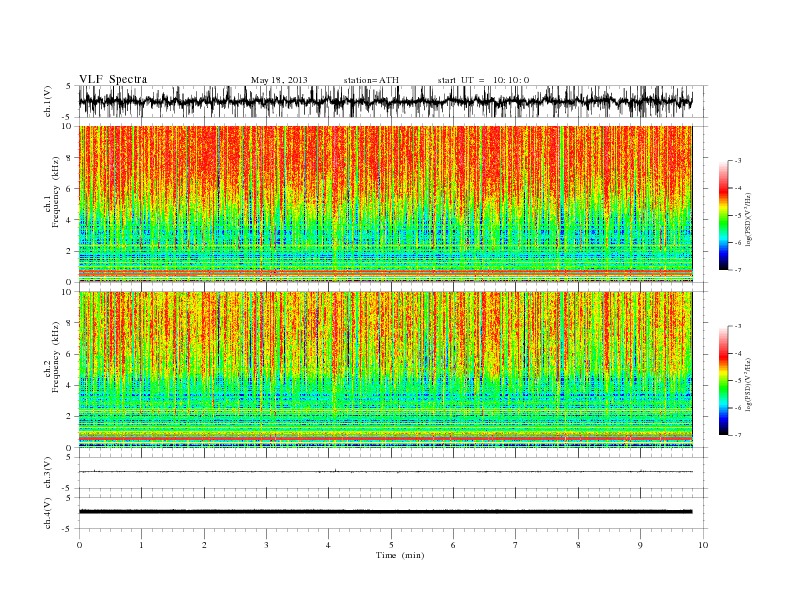Click the time axis tick label '1'
The width and height of the screenshot is (792, 612).
click(141, 545)
